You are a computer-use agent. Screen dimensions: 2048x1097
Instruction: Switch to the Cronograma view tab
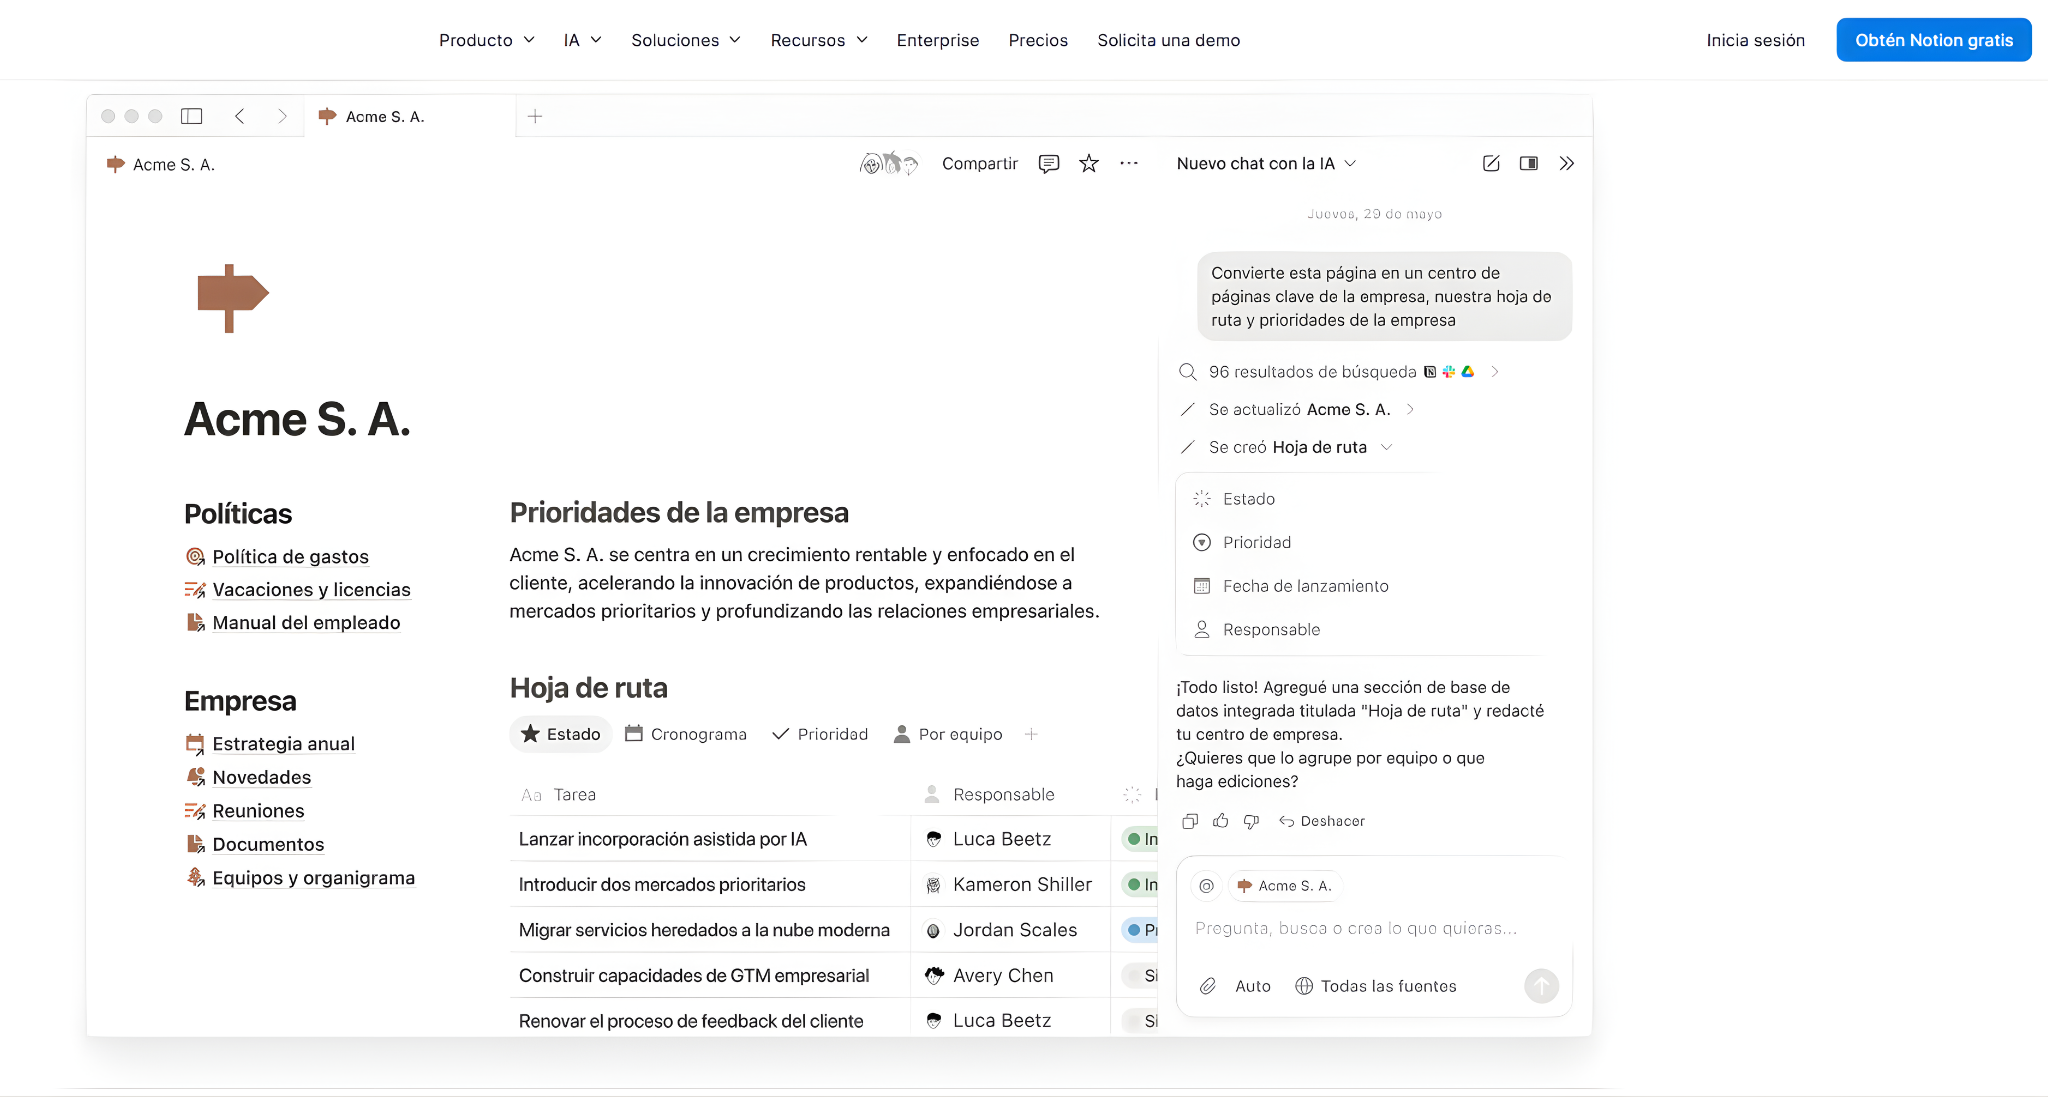686,734
